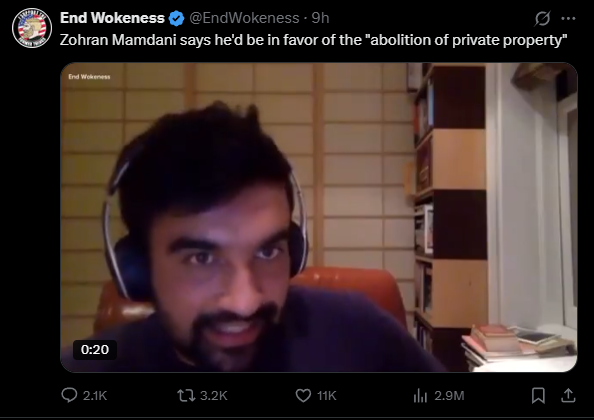View analytics via the bar chart icon
The image size is (594, 420).
click(x=420, y=396)
